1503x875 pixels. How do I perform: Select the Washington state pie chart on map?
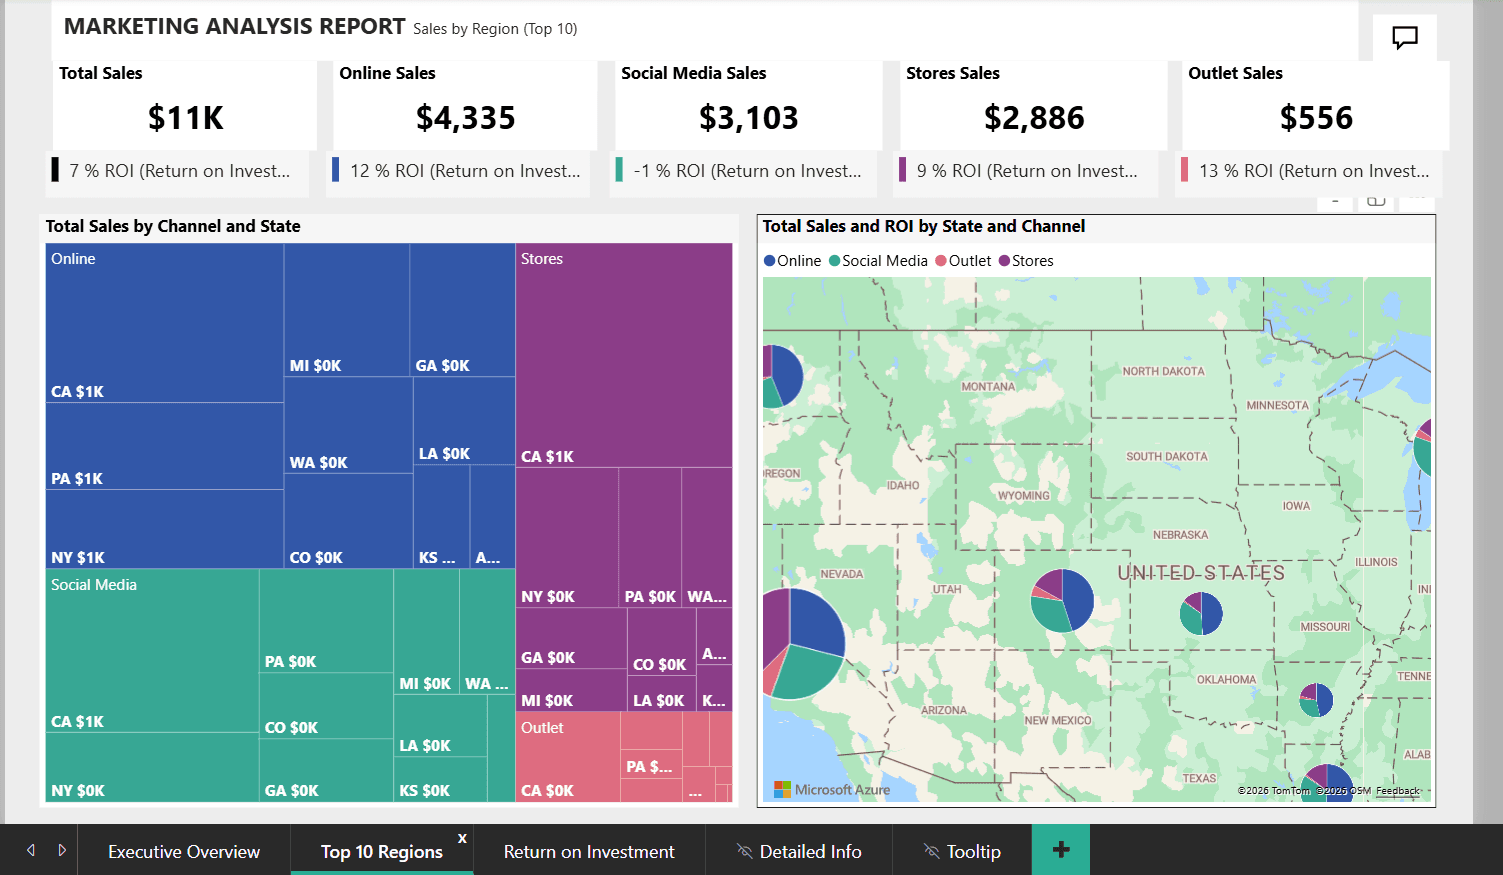click(x=781, y=376)
